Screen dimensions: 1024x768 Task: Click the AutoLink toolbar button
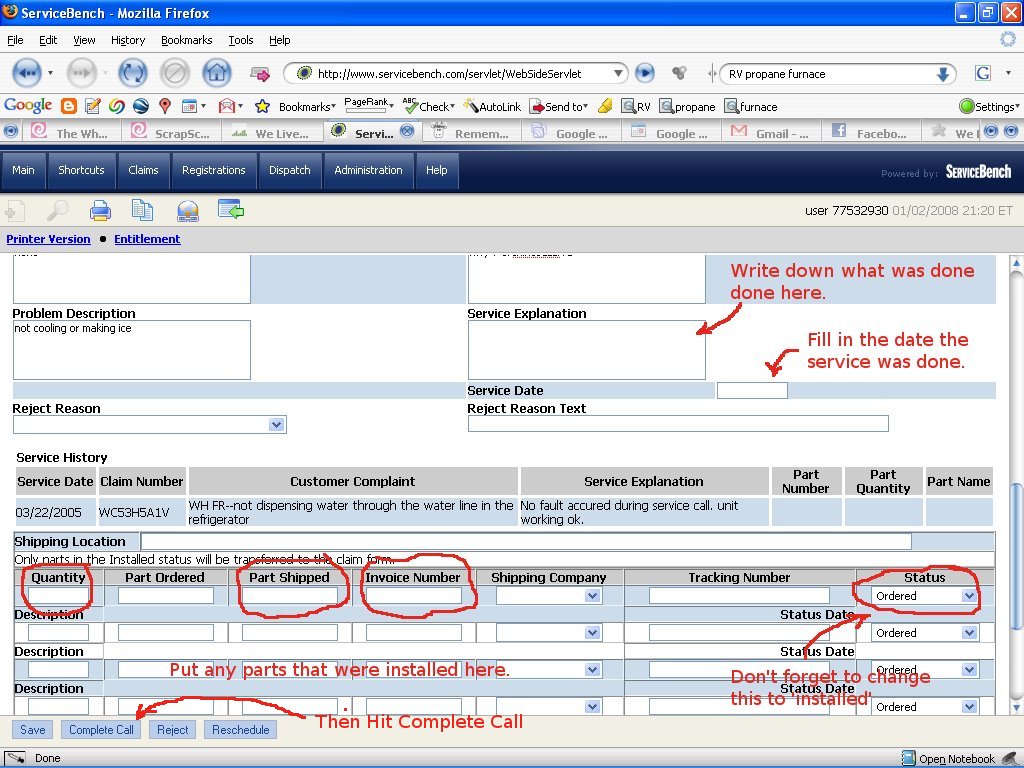click(x=492, y=106)
